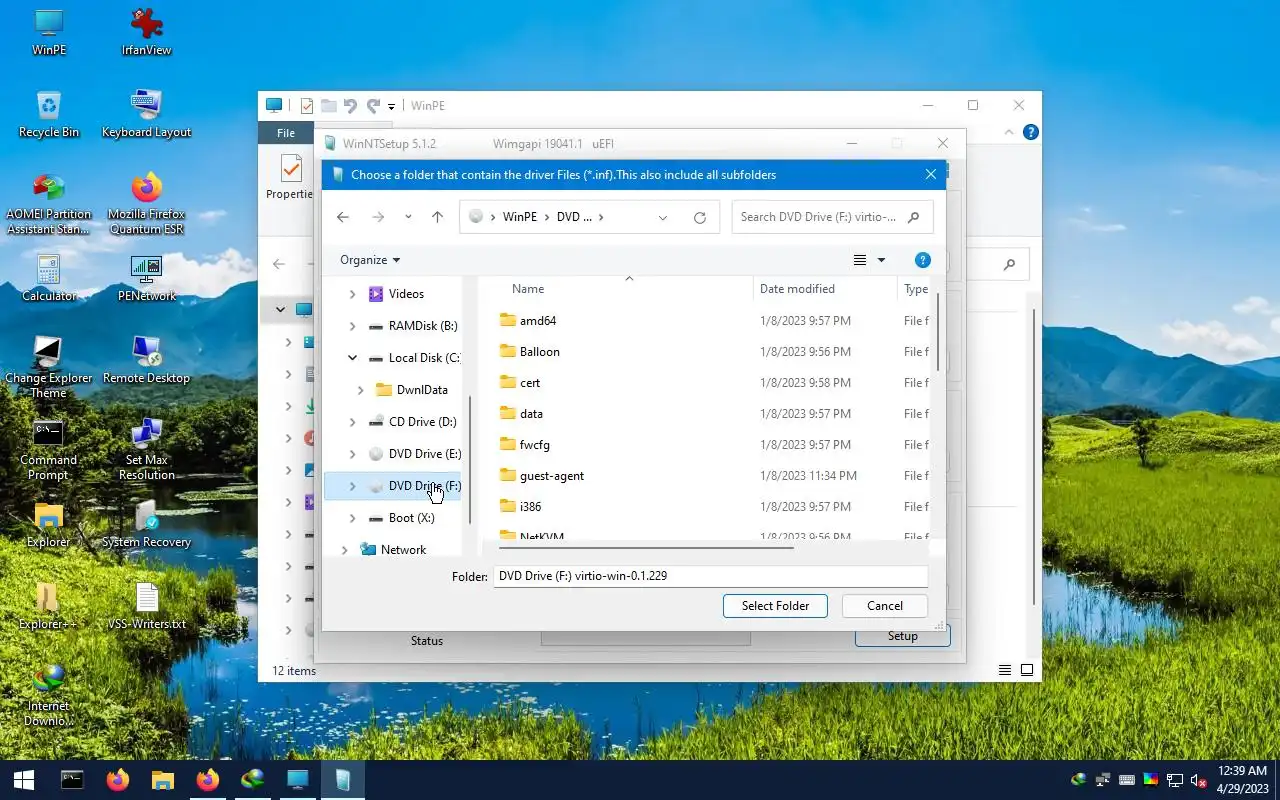
Task: Click the Search DVD Drive (F:) box
Action: pos(832,217)
